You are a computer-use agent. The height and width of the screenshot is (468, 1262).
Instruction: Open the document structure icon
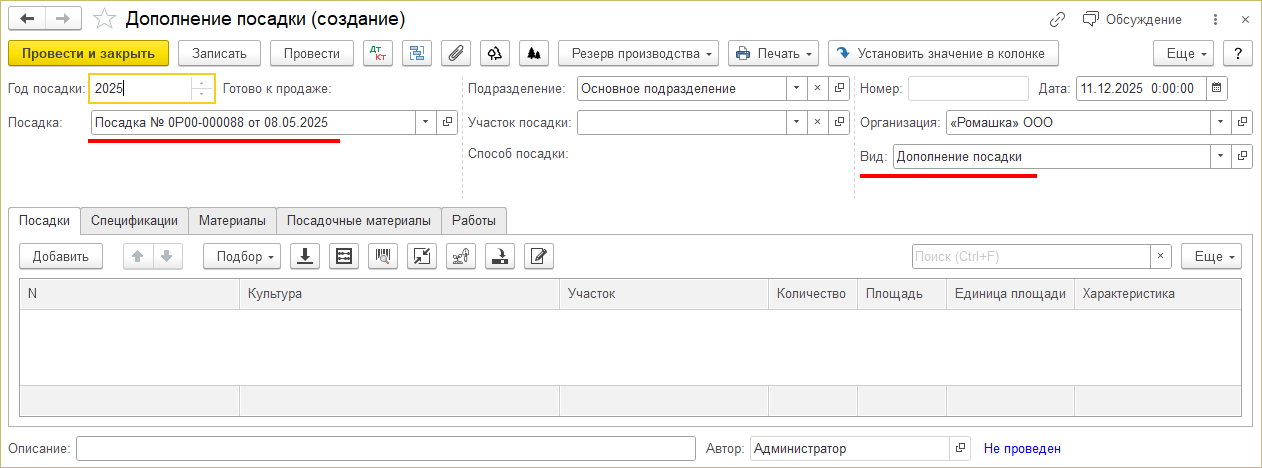coord(417,53)
